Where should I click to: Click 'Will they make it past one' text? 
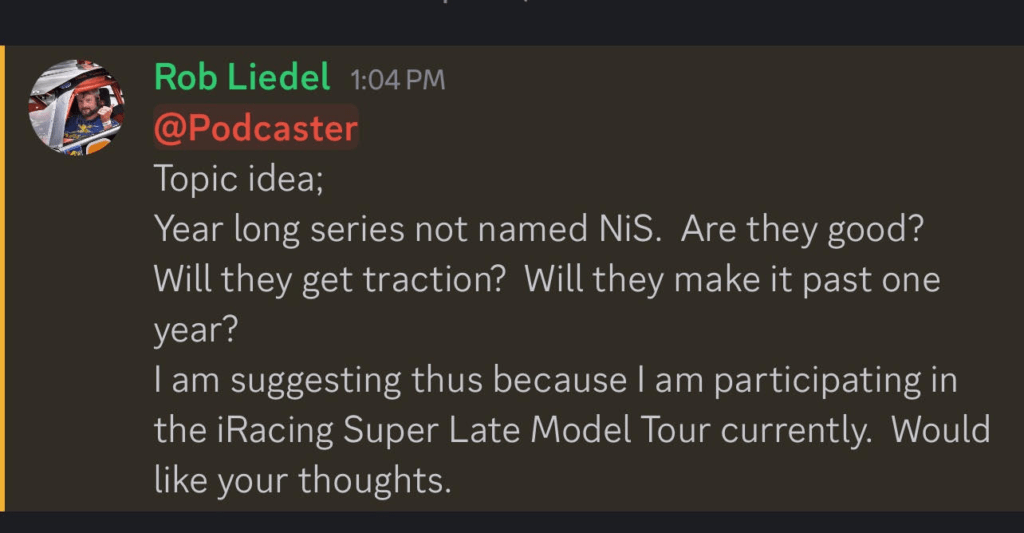pyautogui.click(x=732, y=280)
